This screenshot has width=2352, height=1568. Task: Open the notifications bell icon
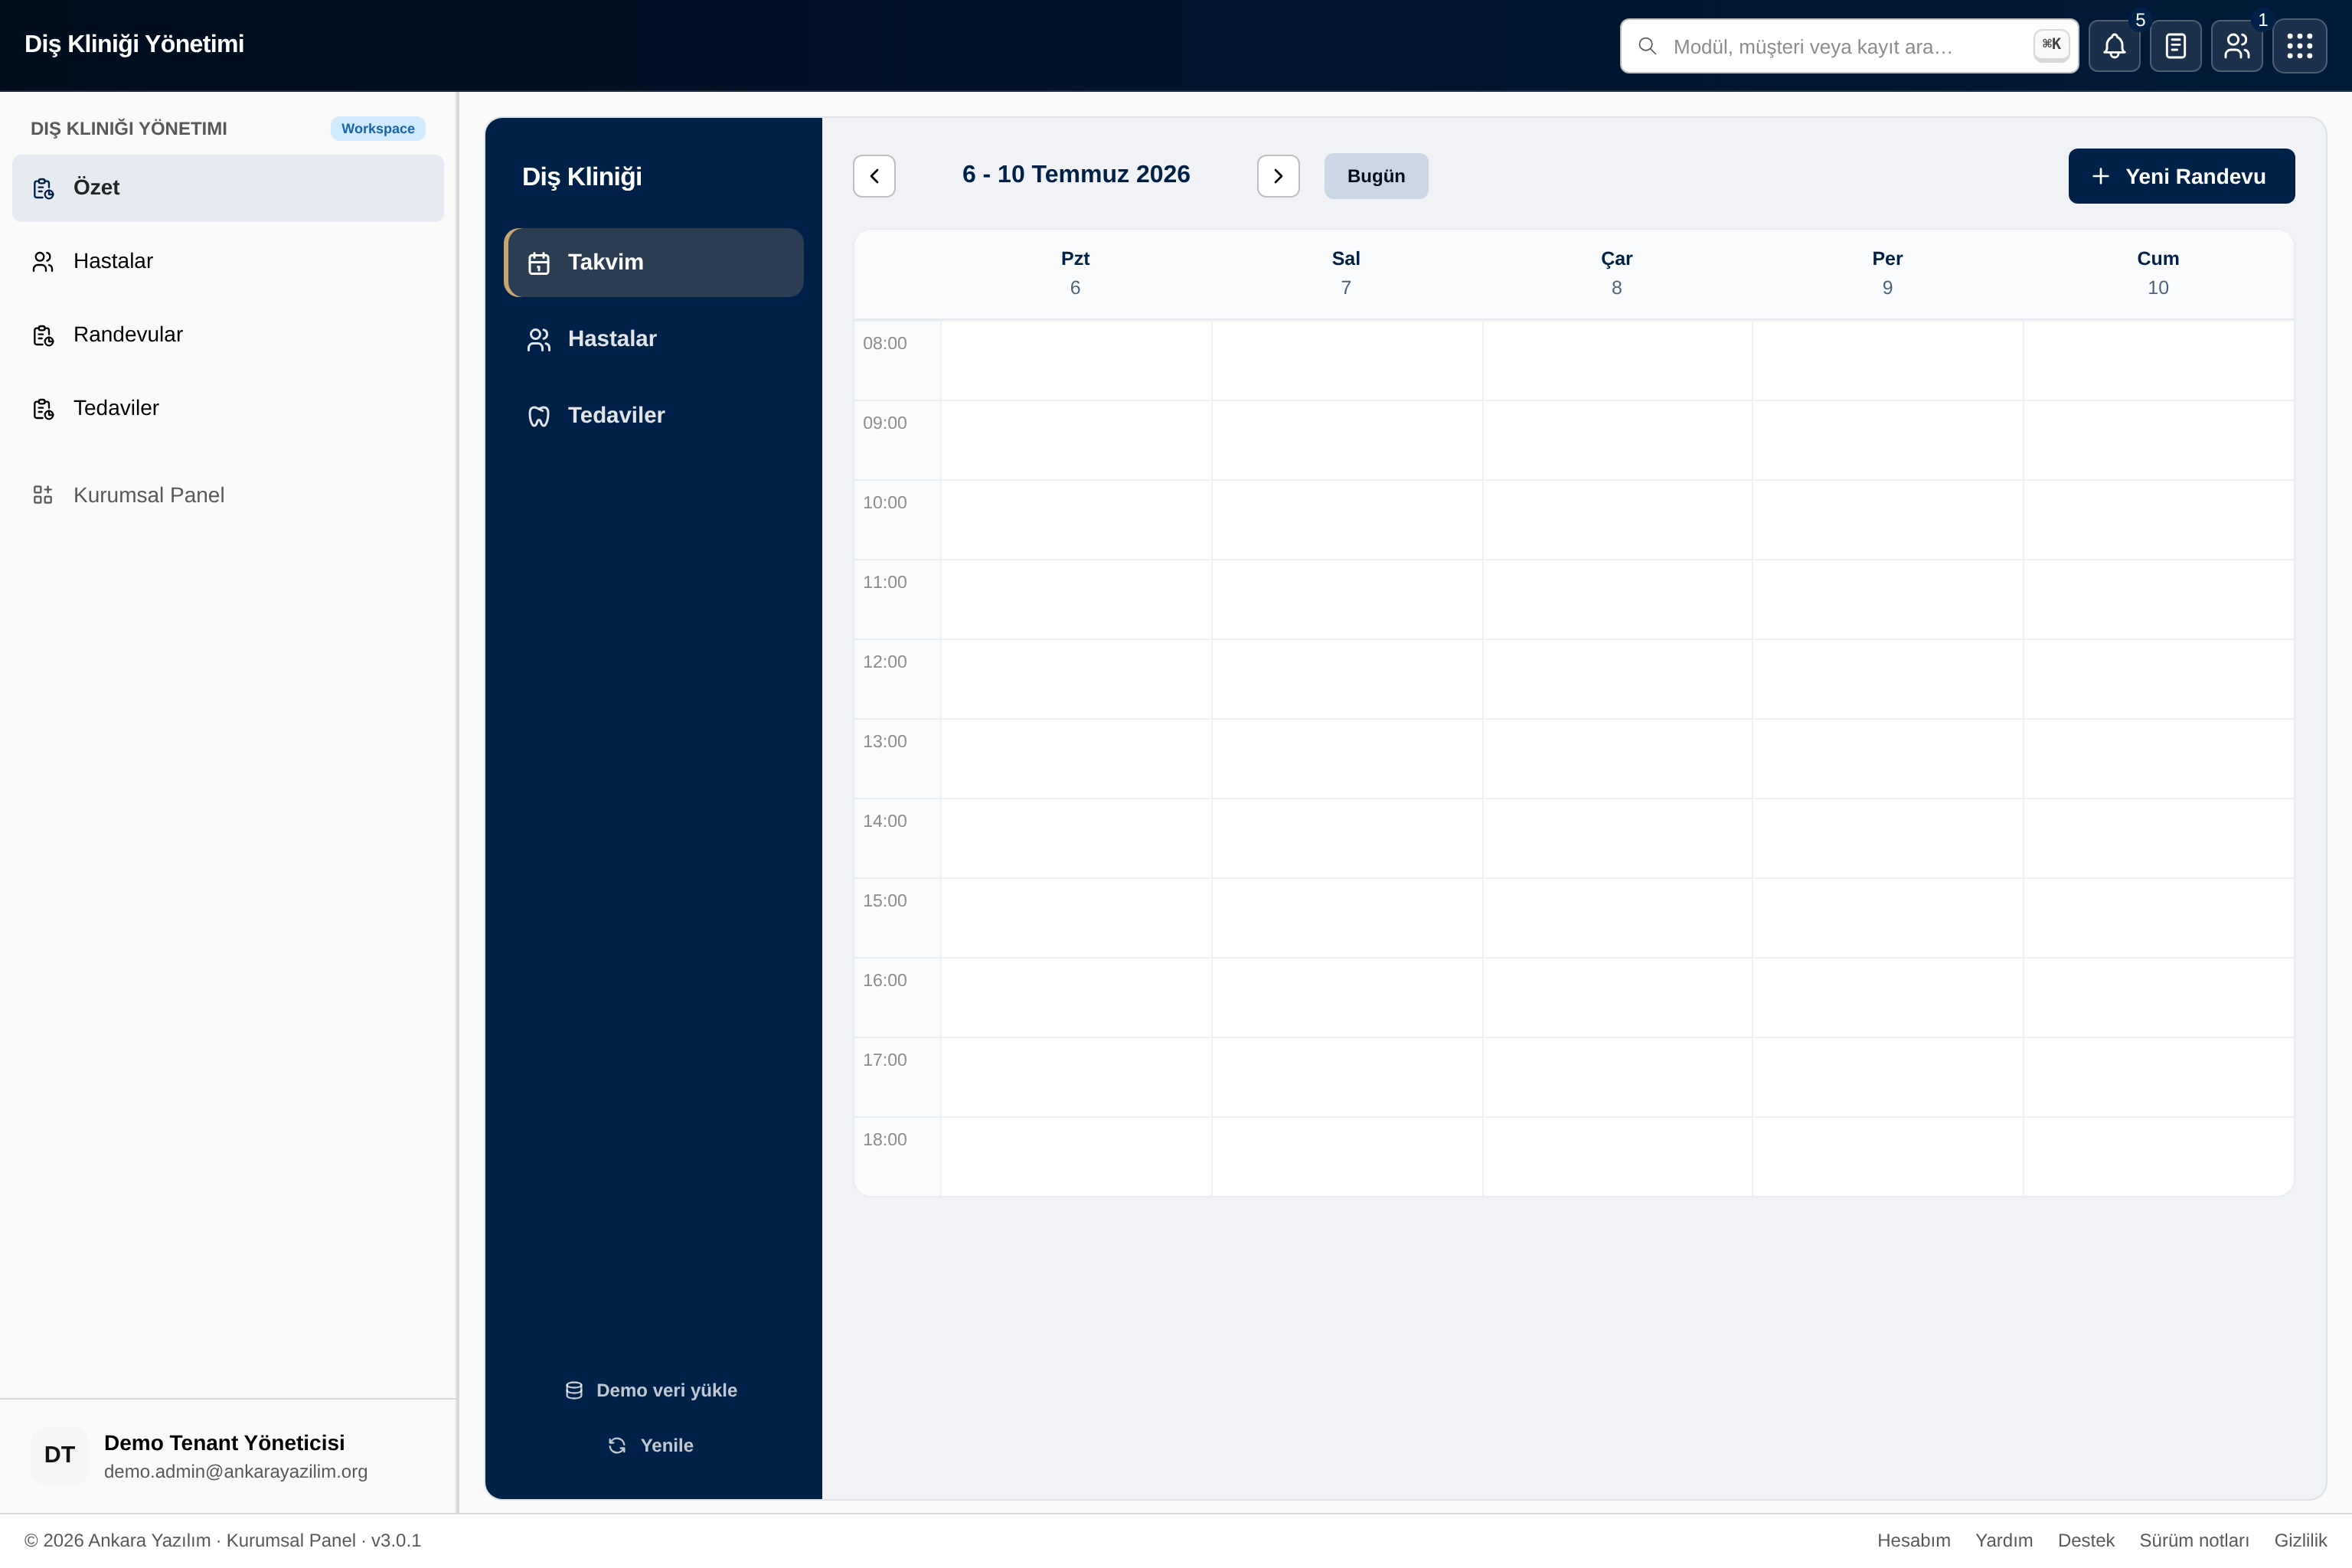tap(2114, 46)
